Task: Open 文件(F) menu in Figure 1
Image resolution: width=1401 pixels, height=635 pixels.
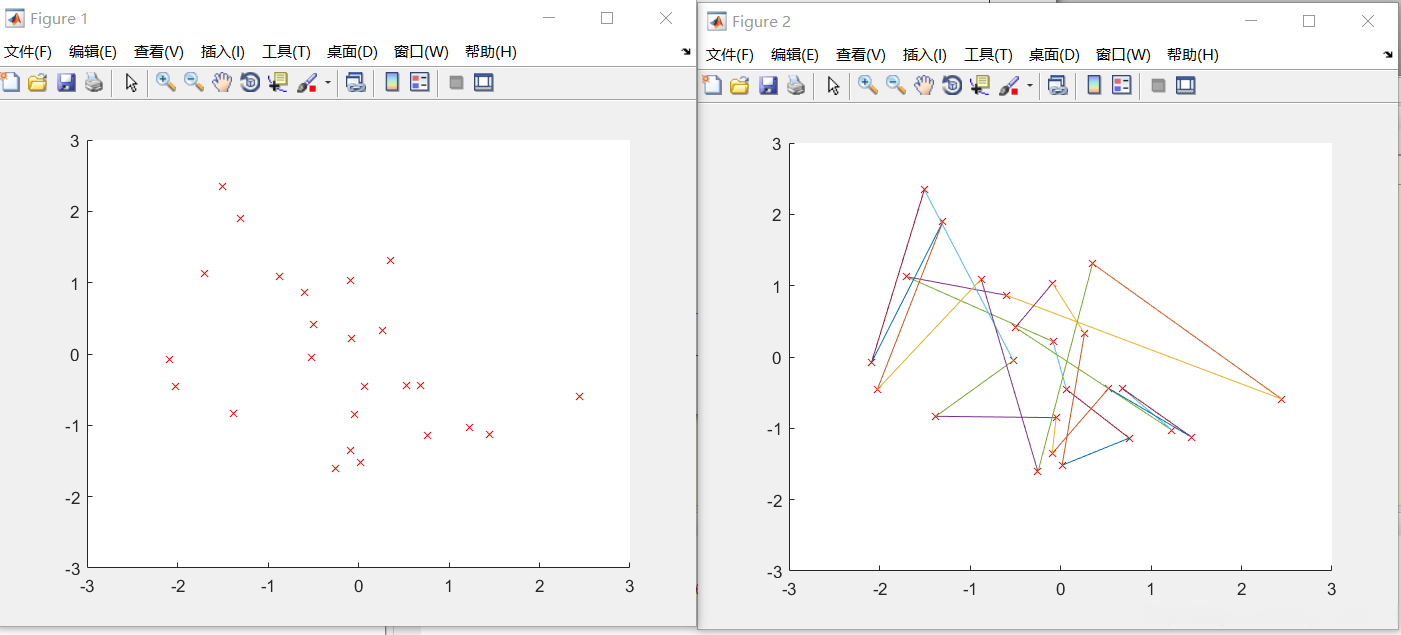Action: coord(27,52)
